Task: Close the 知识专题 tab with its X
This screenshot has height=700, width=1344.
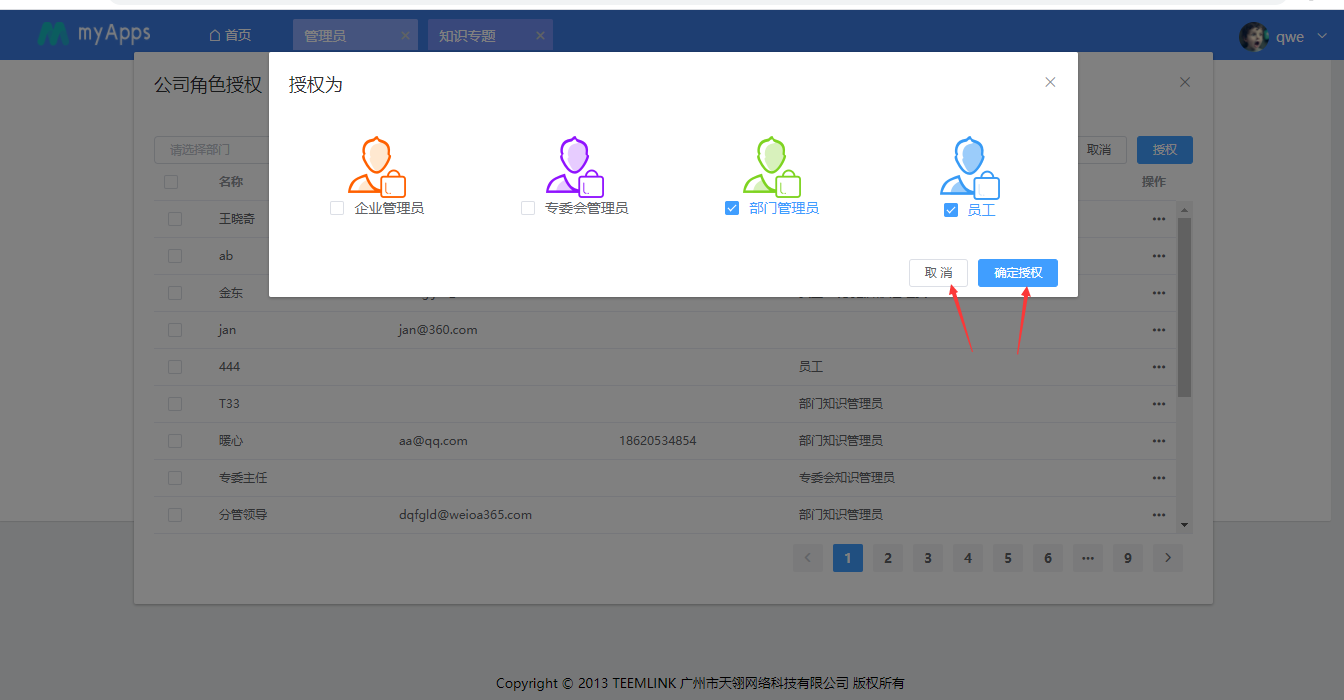Action: (540, 36)
